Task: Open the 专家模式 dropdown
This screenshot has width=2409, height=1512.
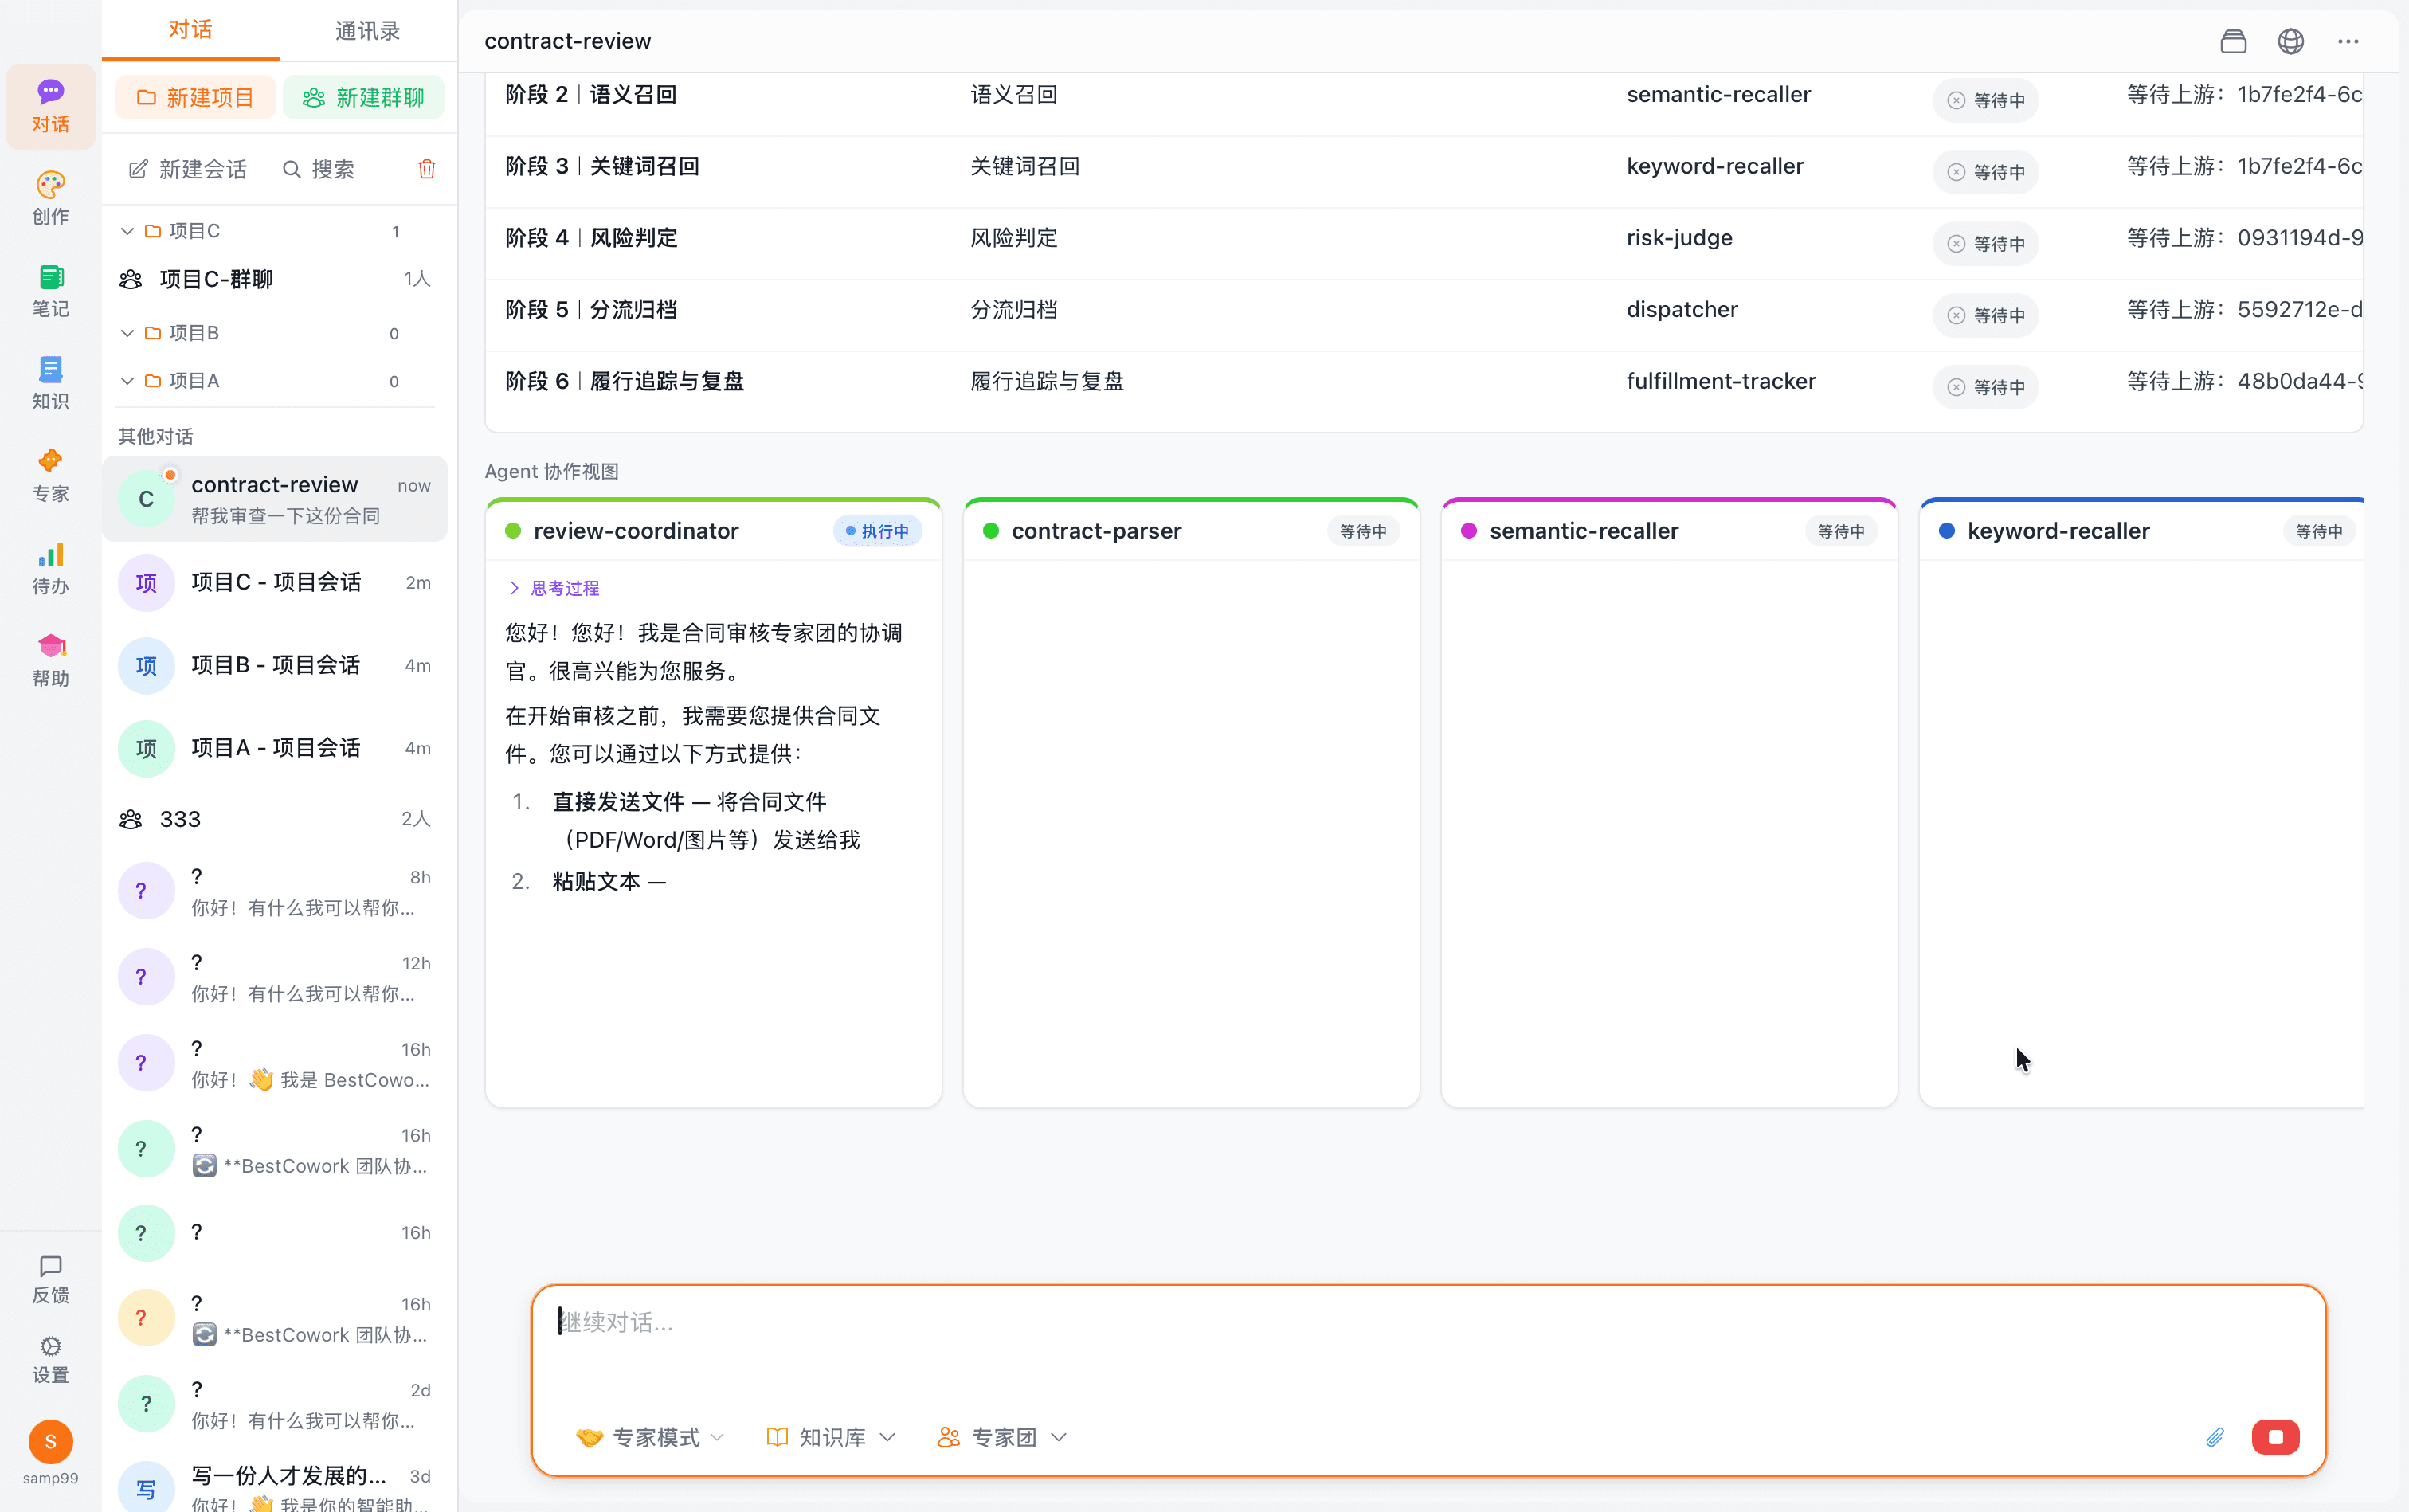Action: (650, 1437)
